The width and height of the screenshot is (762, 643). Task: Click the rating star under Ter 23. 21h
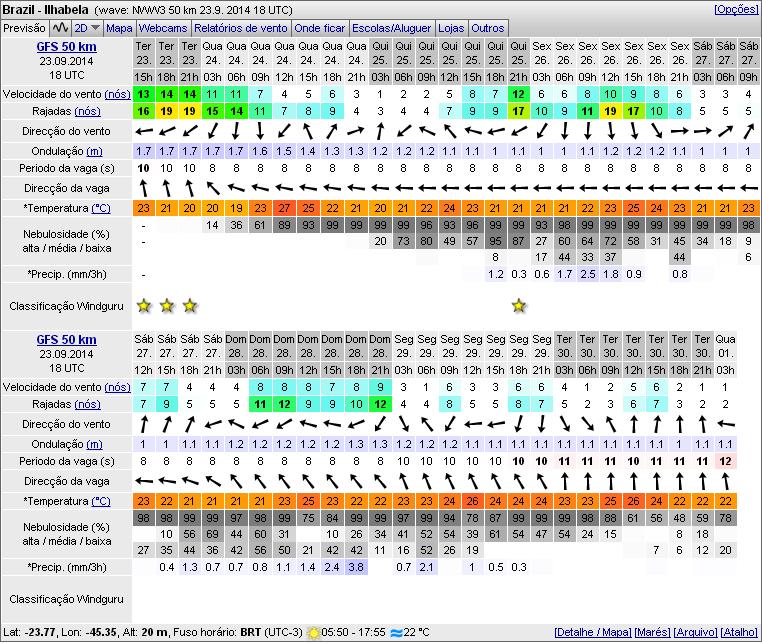(x=190, y=306)
